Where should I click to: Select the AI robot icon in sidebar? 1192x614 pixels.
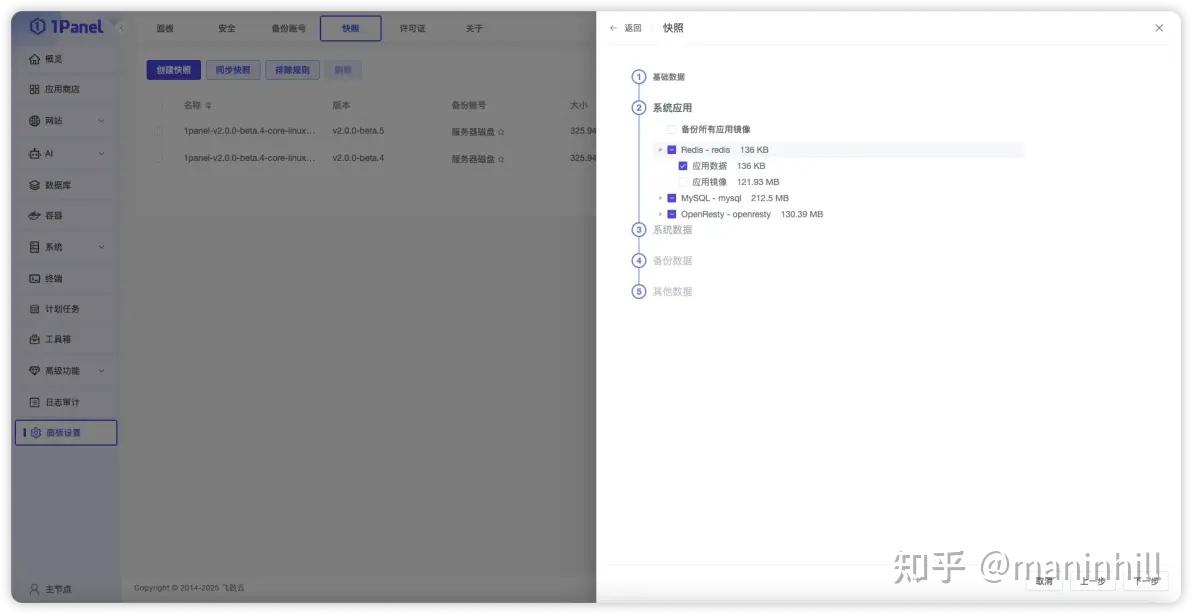pos(34,154)
